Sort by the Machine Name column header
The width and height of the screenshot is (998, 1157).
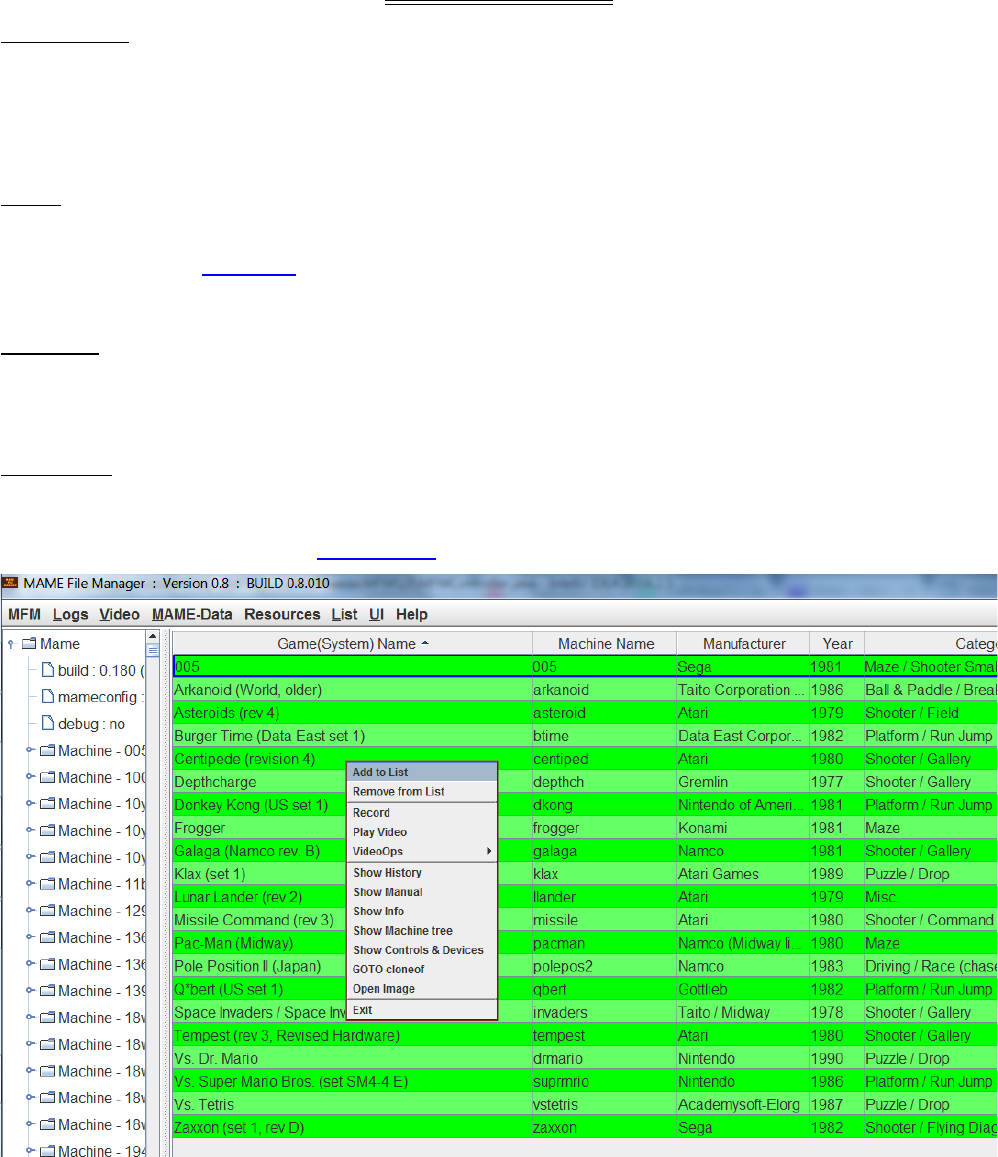(605, 643)
